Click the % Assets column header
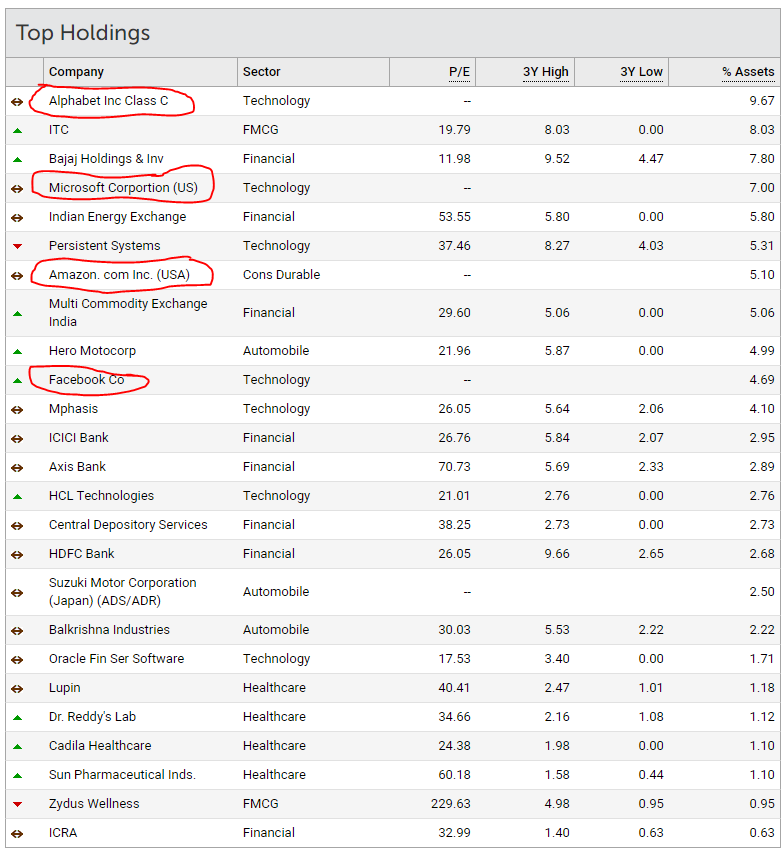The width and height of the screenshot is (784, 857). pyautogui.click(x=748, y=72)
